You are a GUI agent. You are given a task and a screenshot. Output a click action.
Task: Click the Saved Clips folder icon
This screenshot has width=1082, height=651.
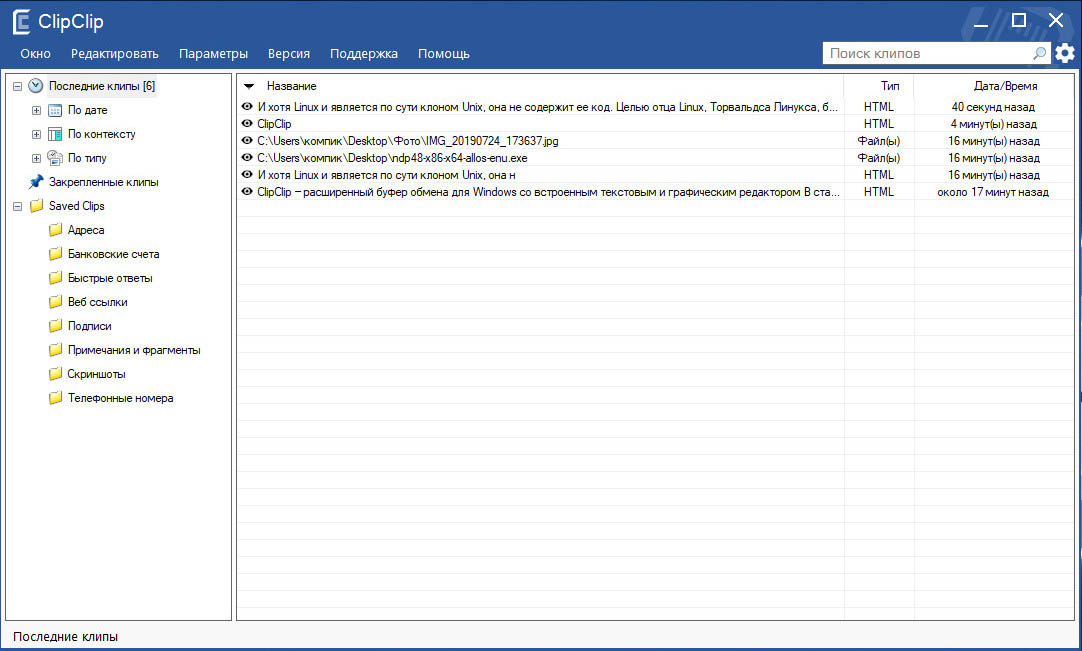tap(36, 206)
